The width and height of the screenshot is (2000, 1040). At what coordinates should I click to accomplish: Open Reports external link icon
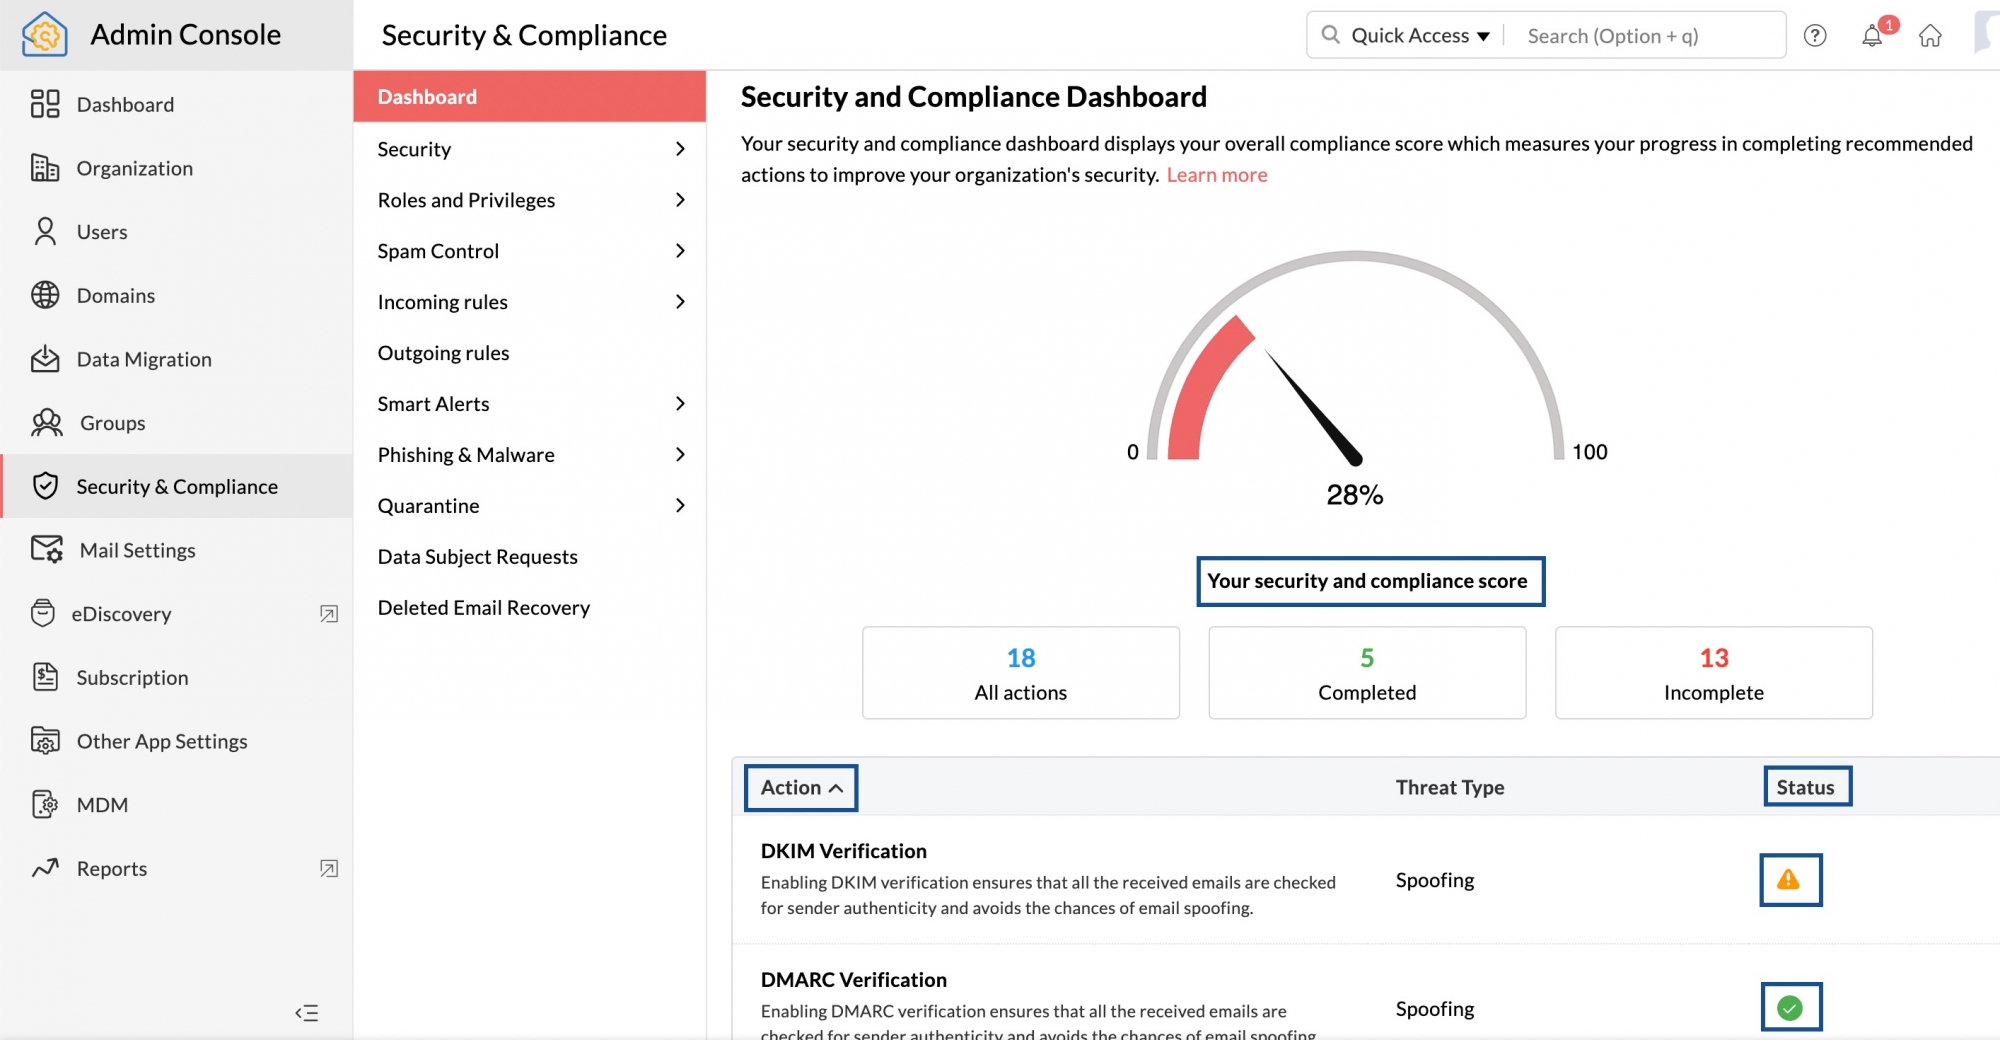click(x=329, y=869)
